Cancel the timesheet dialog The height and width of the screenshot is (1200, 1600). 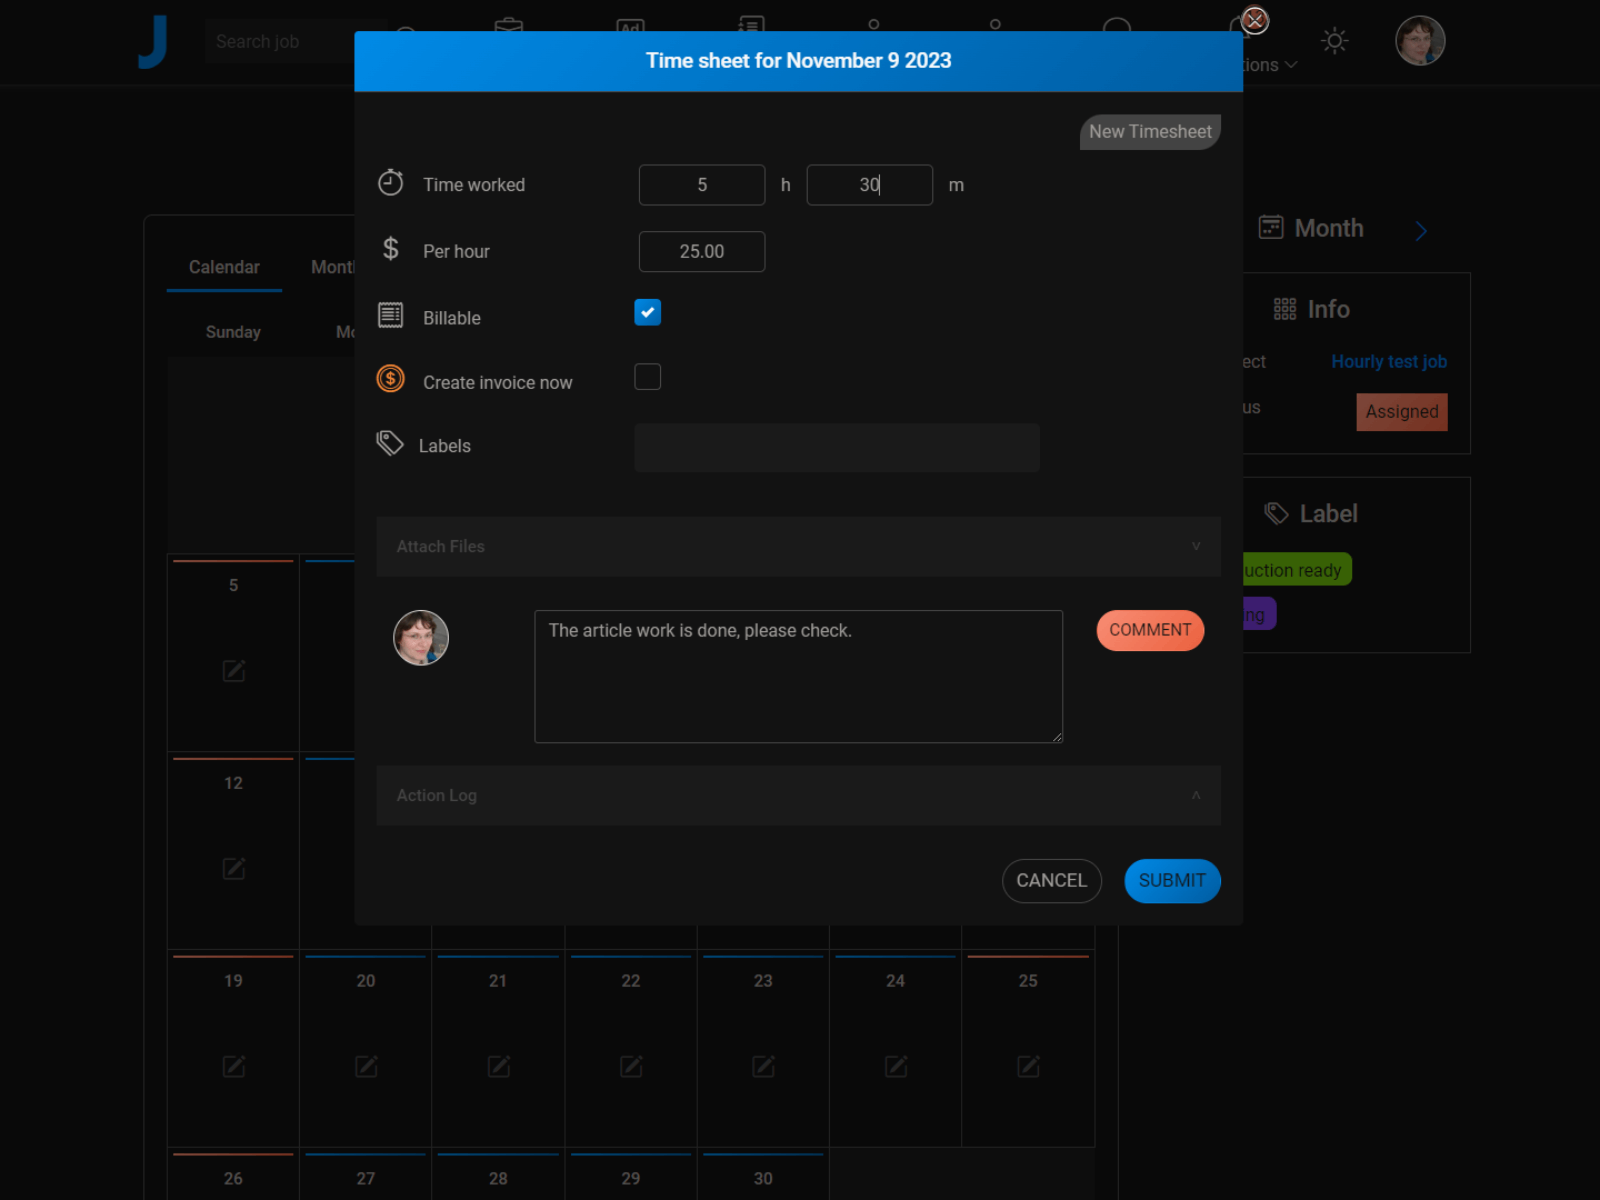[x=1051, y=881]
